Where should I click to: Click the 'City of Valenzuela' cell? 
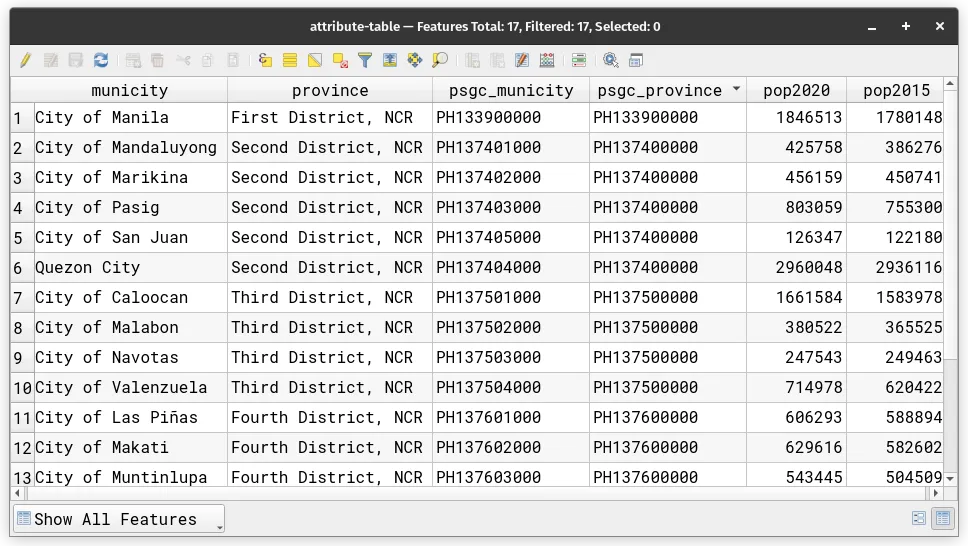[x=131, y=388]
